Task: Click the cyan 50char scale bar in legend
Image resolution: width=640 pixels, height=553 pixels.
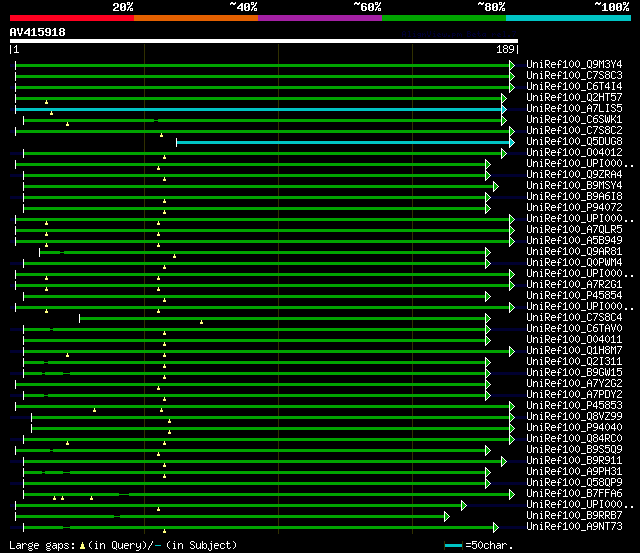Action: click(453, 545)
